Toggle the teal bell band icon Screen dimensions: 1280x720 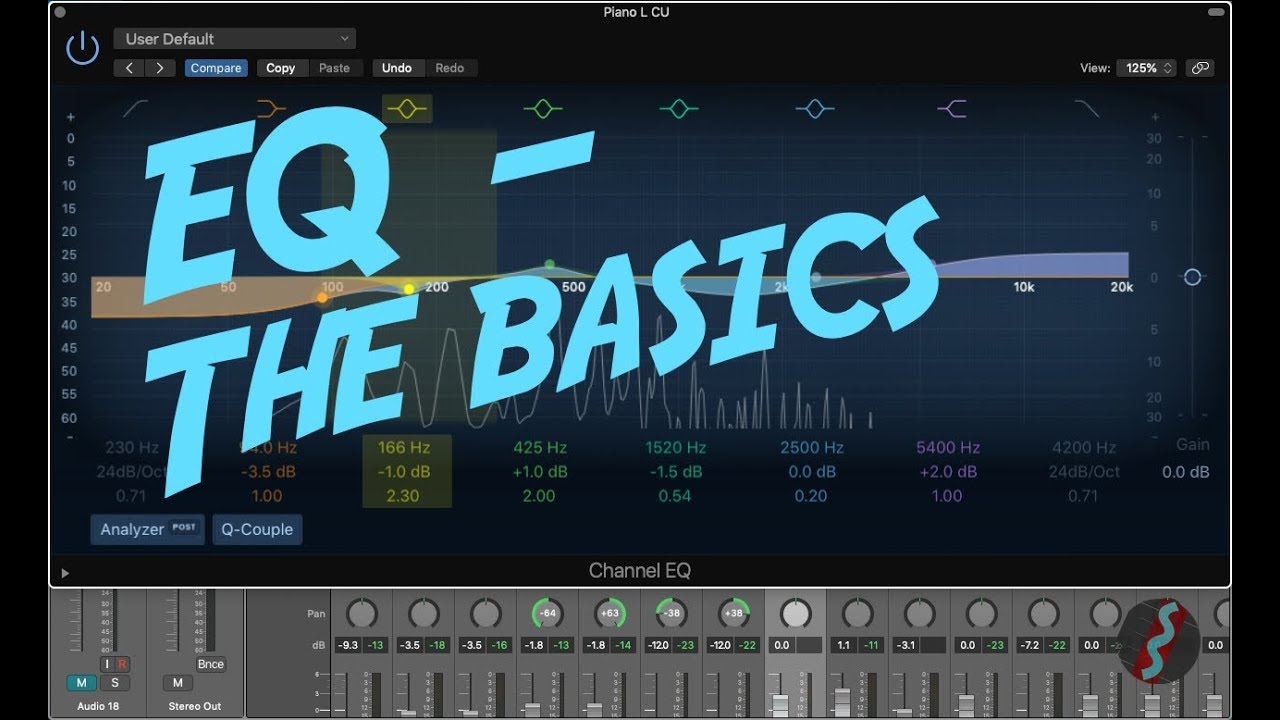tap(679, 109)
